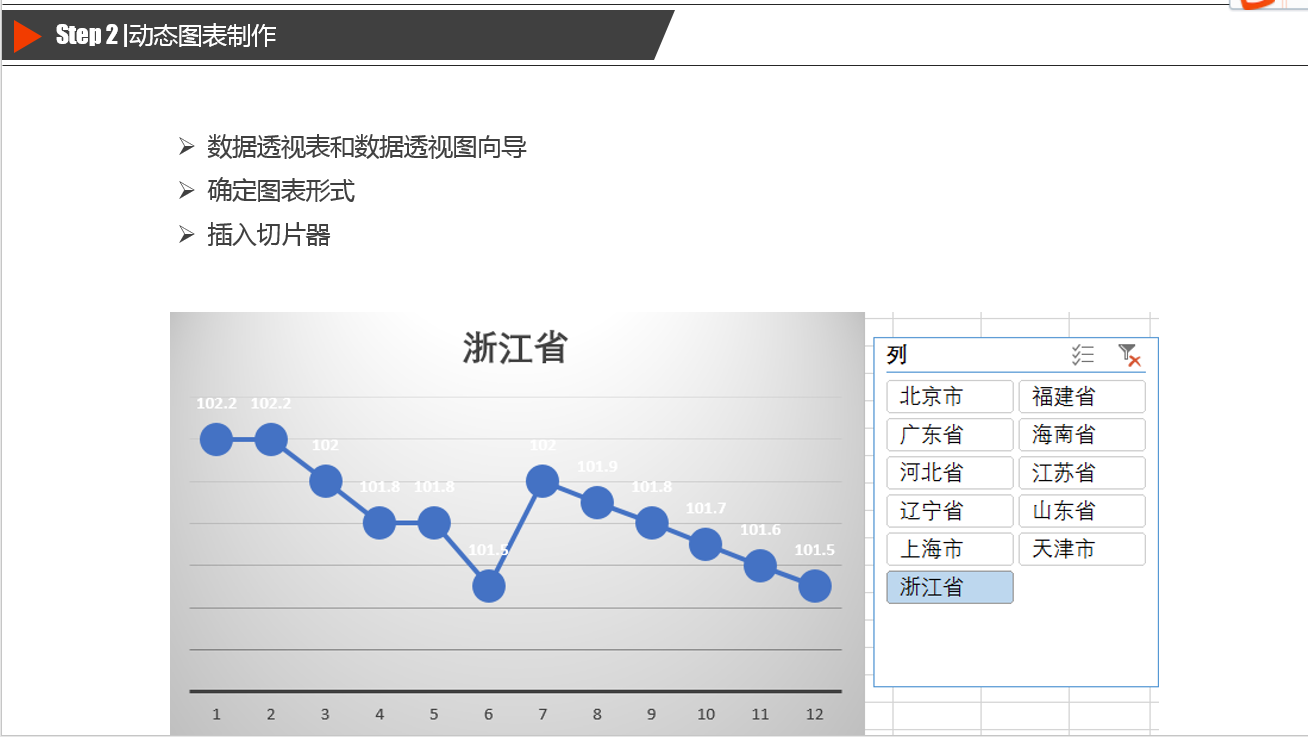1308x737 pixels.
Task: Choose 广东省 slicer item
Action: (x=950, y=434)
